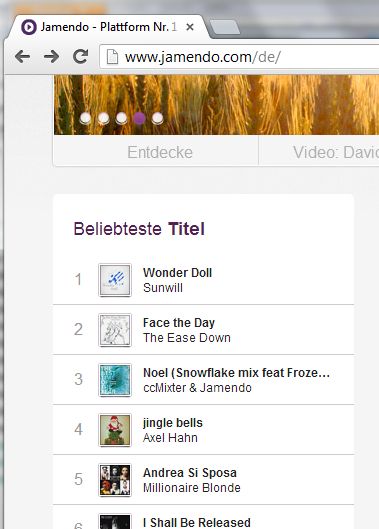Click the page icon in the address bar
Viewport: 379px width, 529px height.
pos(112,56)
